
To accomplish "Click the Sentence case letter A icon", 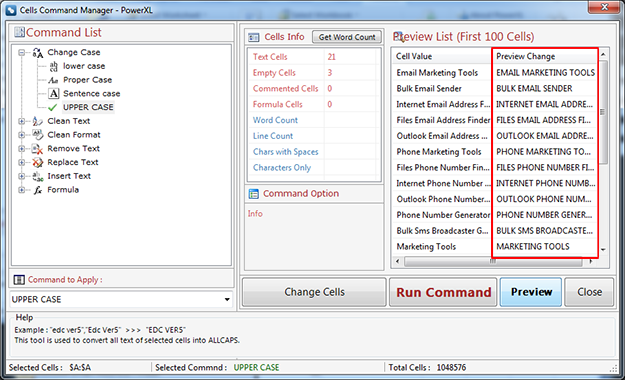I will point(54,94).
